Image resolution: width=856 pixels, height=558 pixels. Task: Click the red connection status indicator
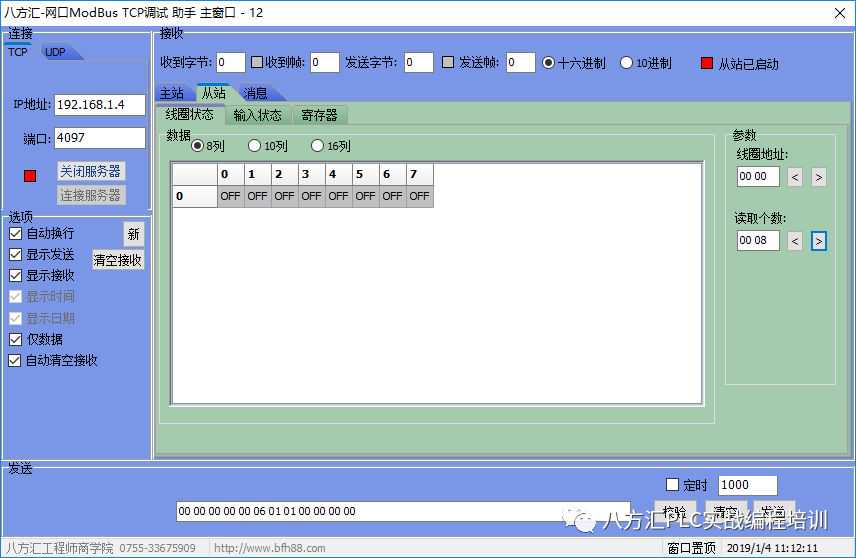[x=30, y=176]
